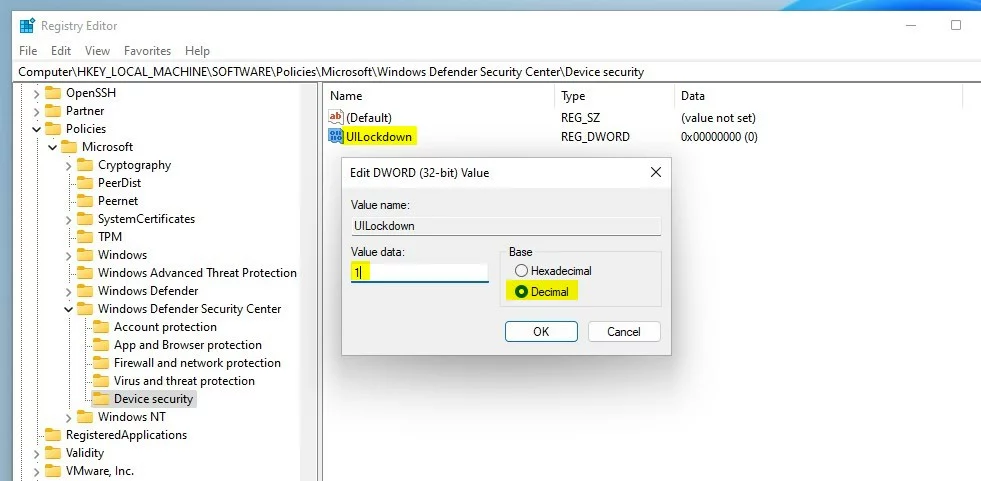Viewport: 981px width, 481px height.
Task: Expand the OpenSSH registry key
Action: tap(36, 94)
